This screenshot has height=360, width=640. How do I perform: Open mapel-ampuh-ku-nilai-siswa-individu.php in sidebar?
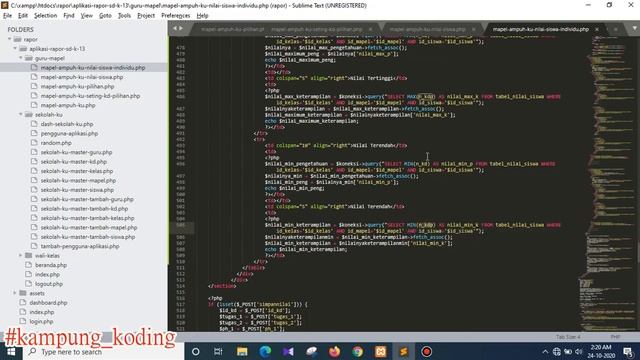(x=93, y=68)
